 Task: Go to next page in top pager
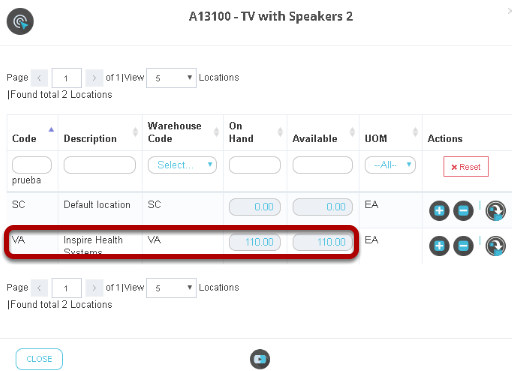94,78
